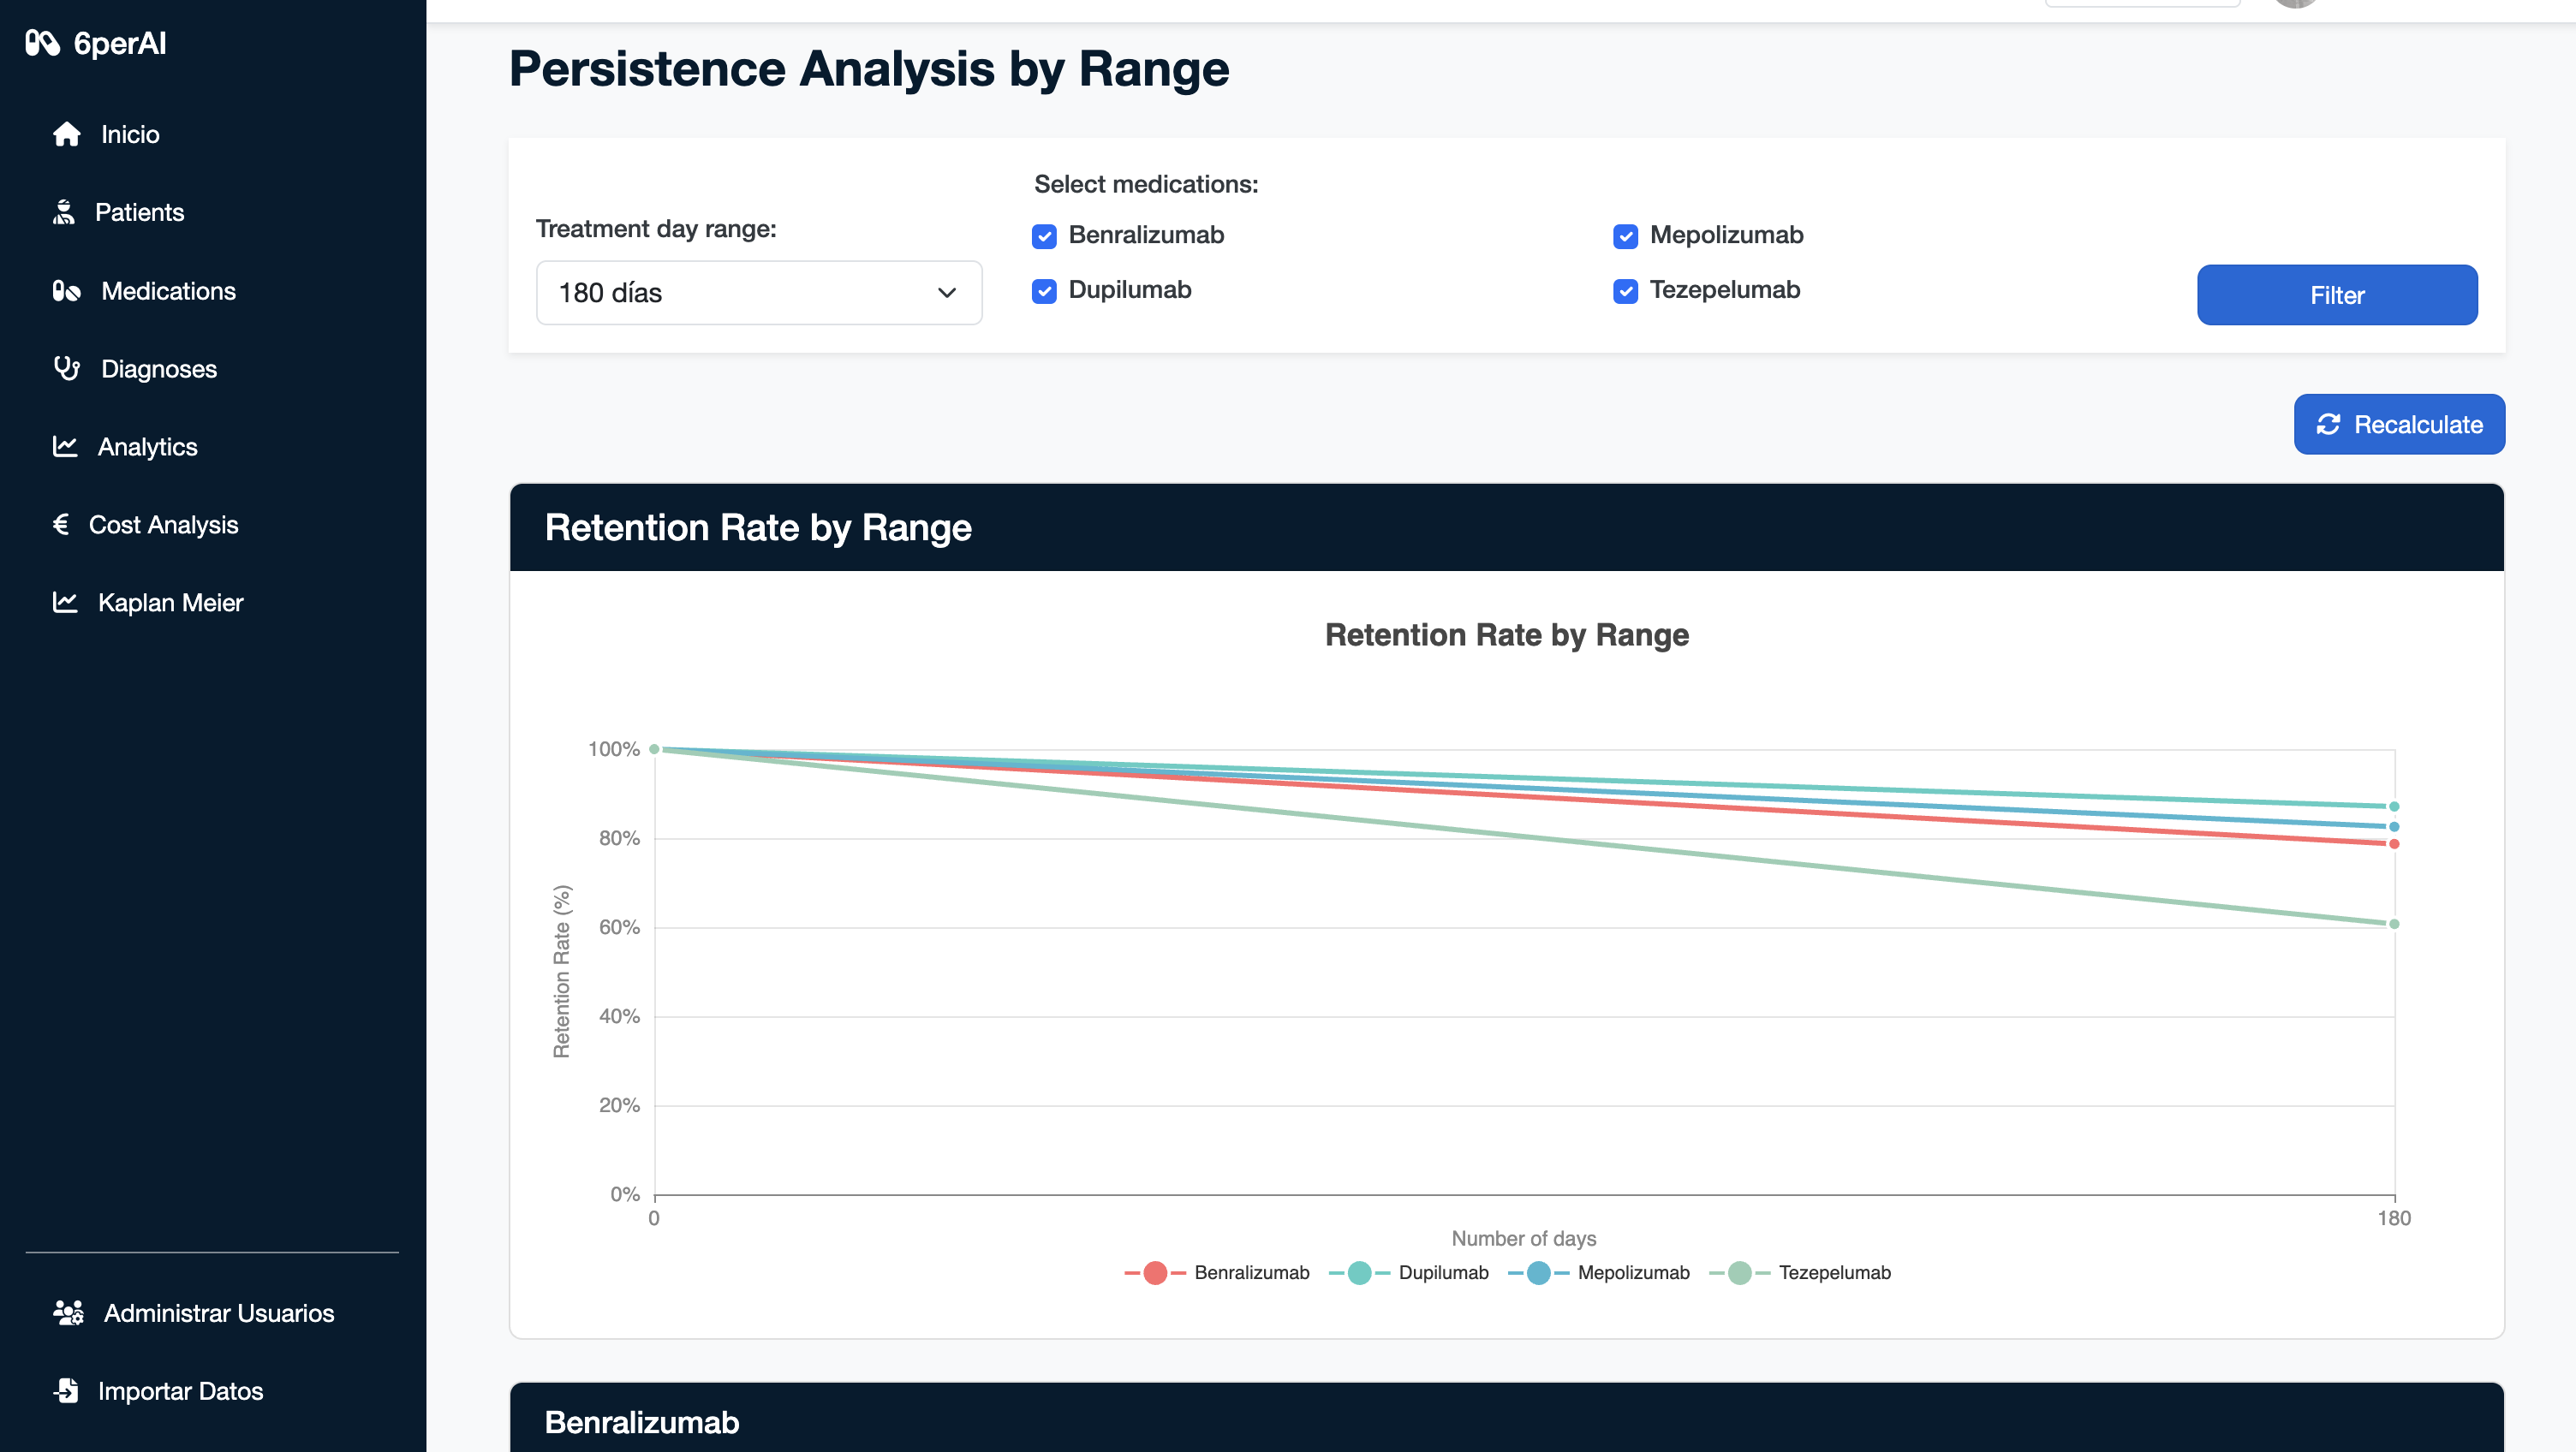Click Dupilumab data point at day 180
The image size is (2576, 1452).
click(x=2394, y=807)
